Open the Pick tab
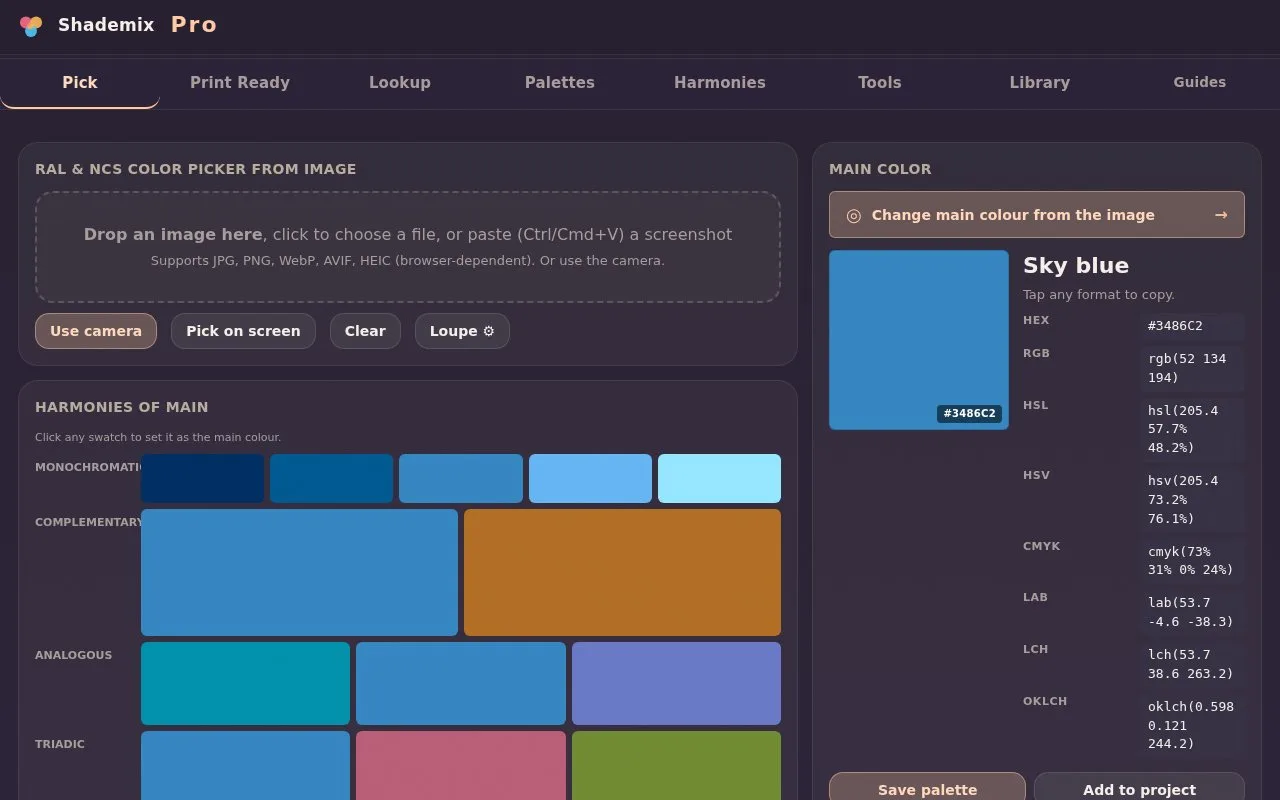Viewport: 1280px width, 800px height. [80, 83]
